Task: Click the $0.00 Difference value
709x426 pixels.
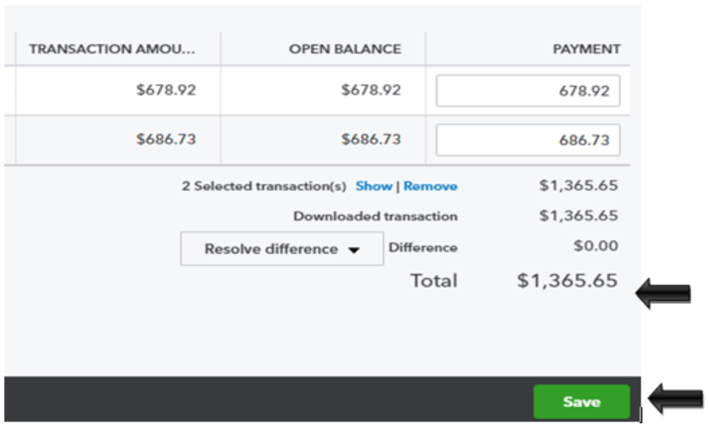Action: pyautogui.click(x=596, y=246)
